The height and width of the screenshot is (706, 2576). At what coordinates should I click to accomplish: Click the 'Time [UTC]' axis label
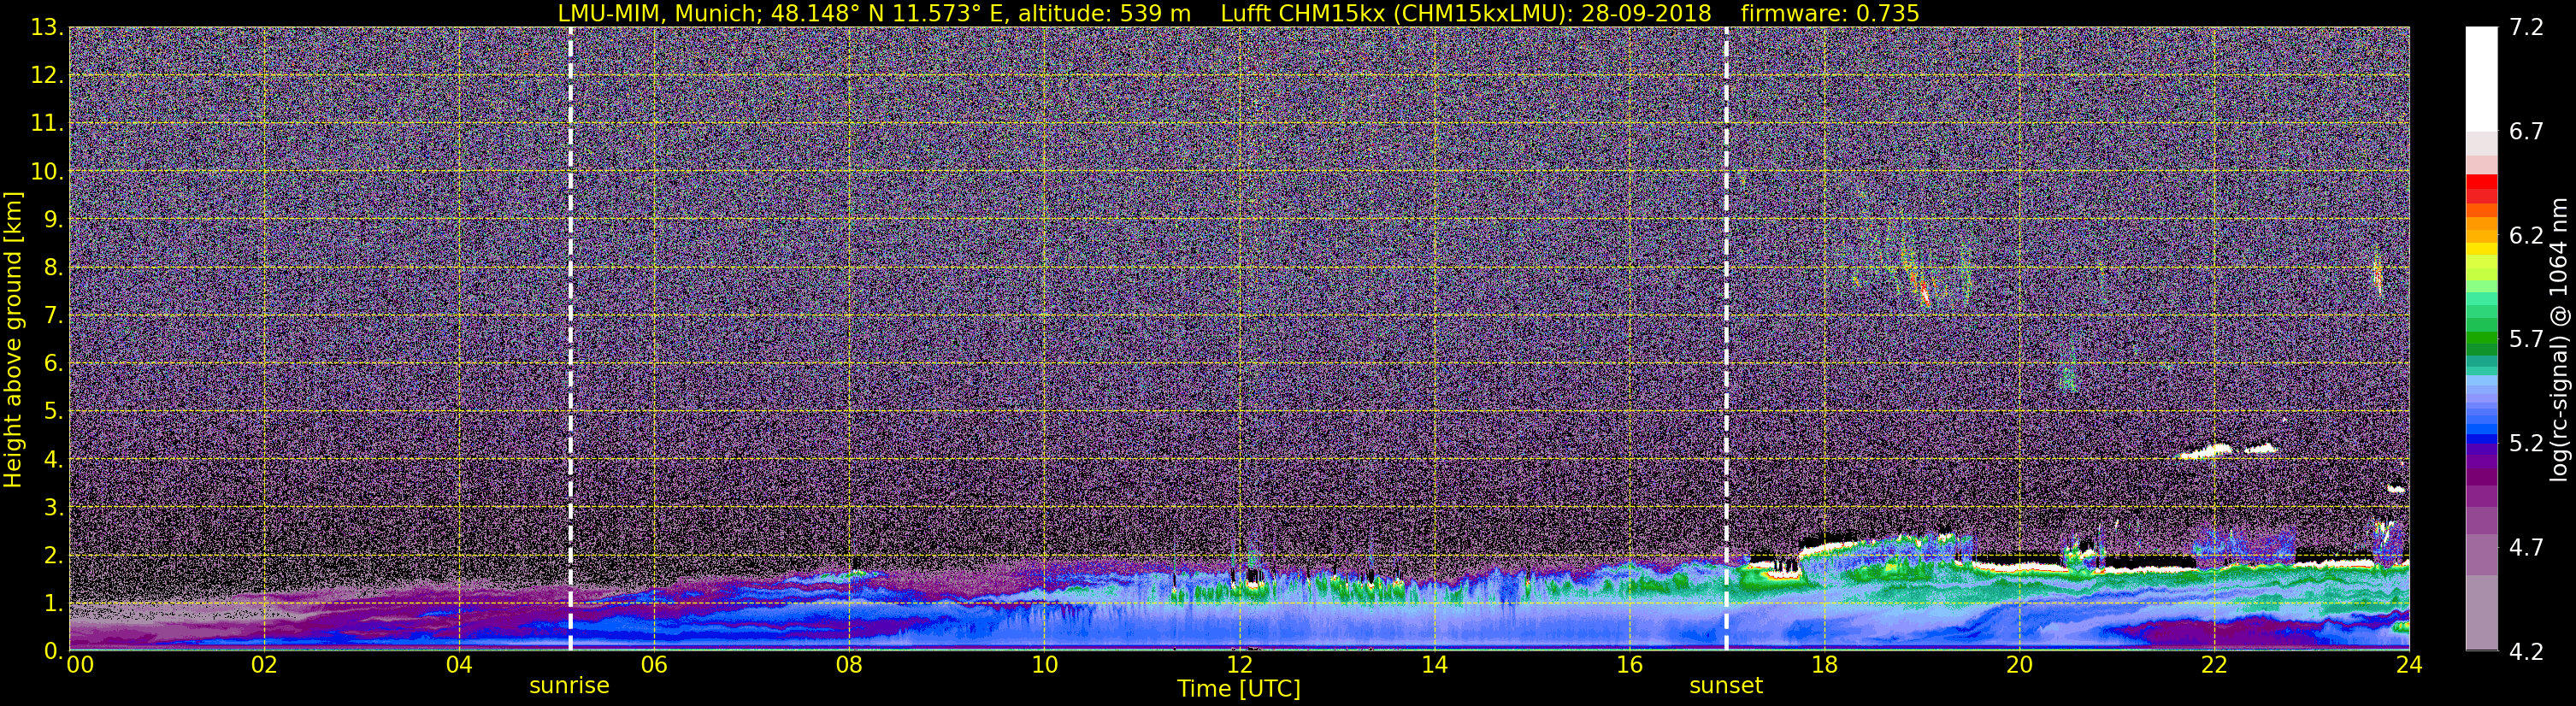(1239, 689)
